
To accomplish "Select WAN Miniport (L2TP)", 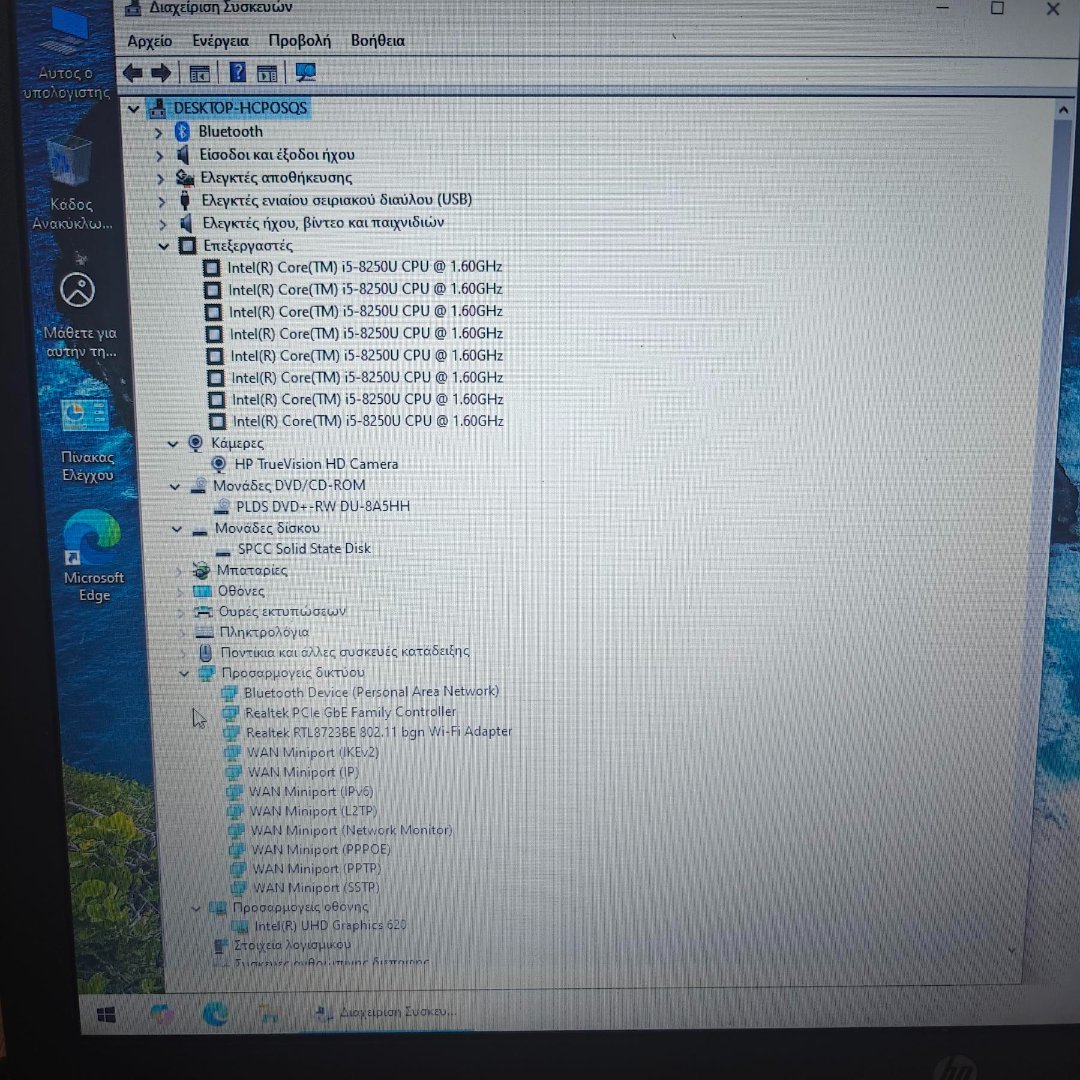I will pyautogui.click(x=313, y=811).
